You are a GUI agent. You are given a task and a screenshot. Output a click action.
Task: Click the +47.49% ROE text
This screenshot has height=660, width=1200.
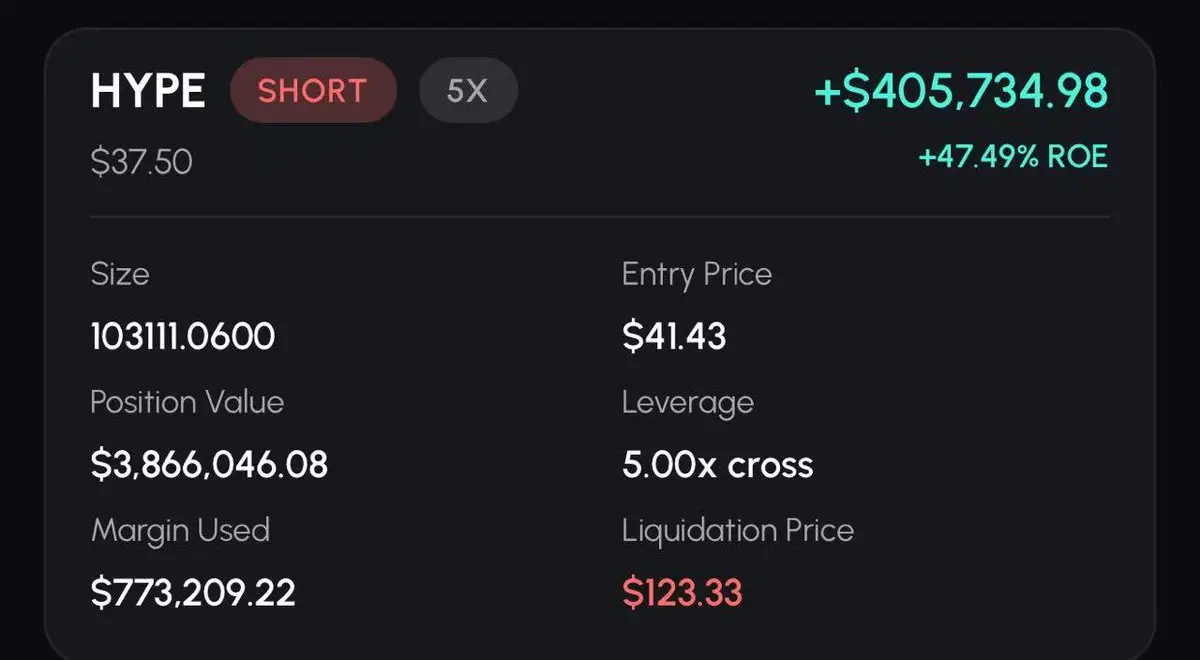(1013, 157)
